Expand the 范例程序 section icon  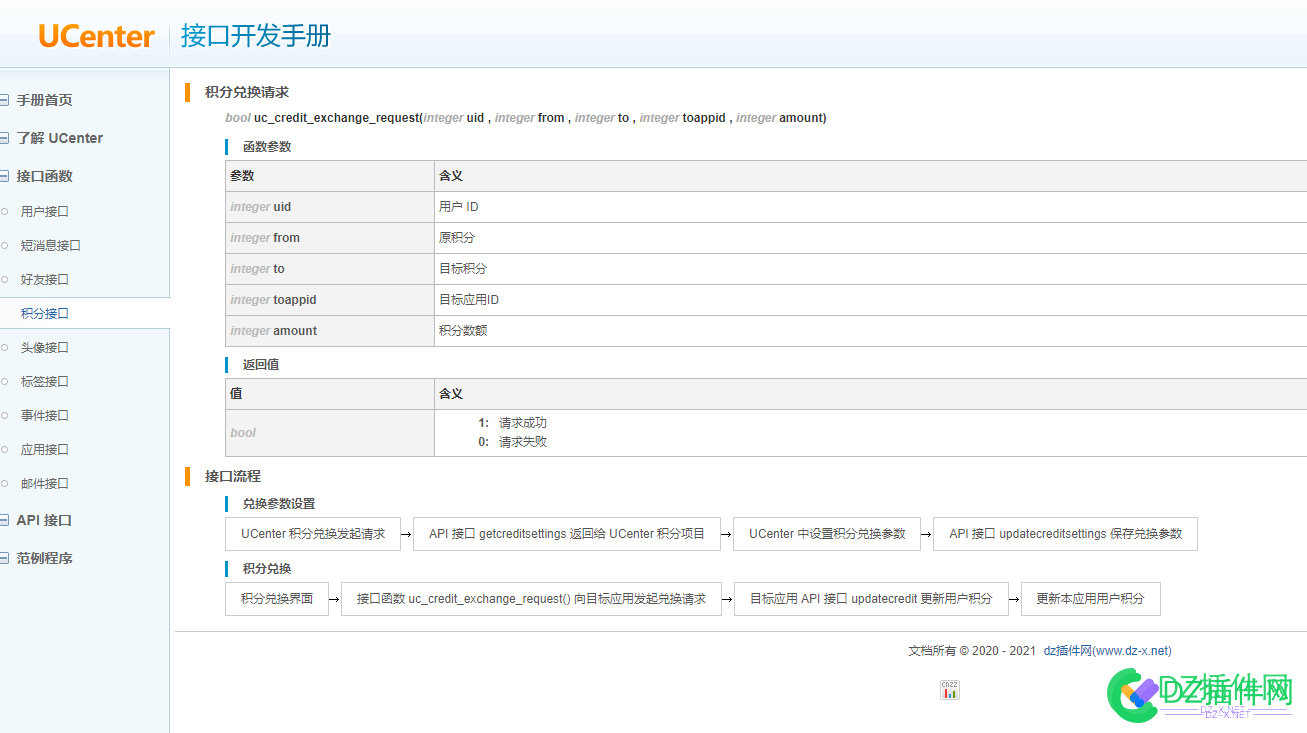pos(4,558)
